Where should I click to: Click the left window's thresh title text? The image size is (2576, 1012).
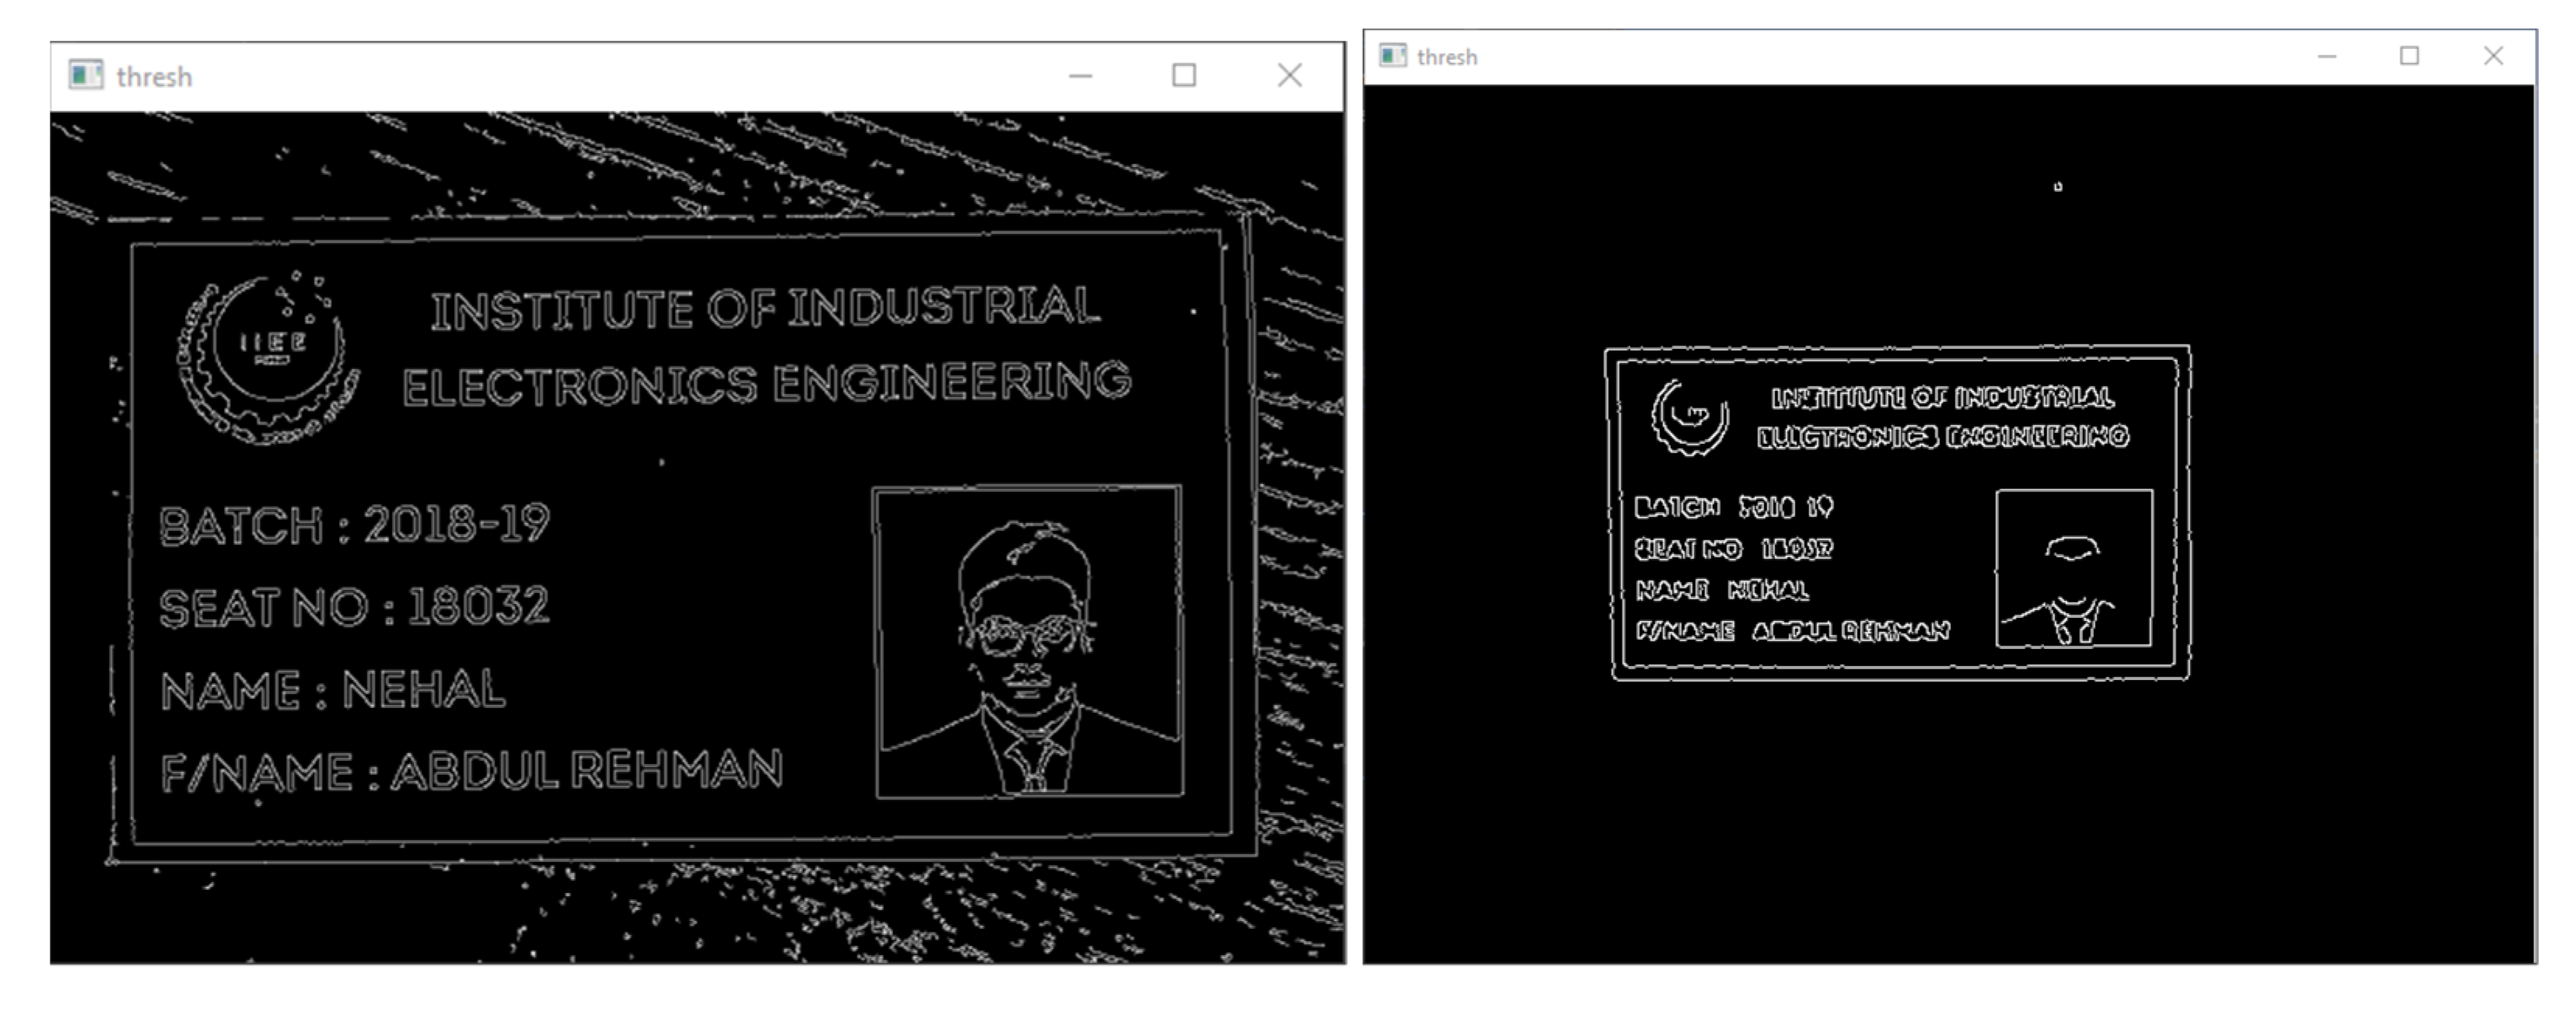[x=154, y=77]
